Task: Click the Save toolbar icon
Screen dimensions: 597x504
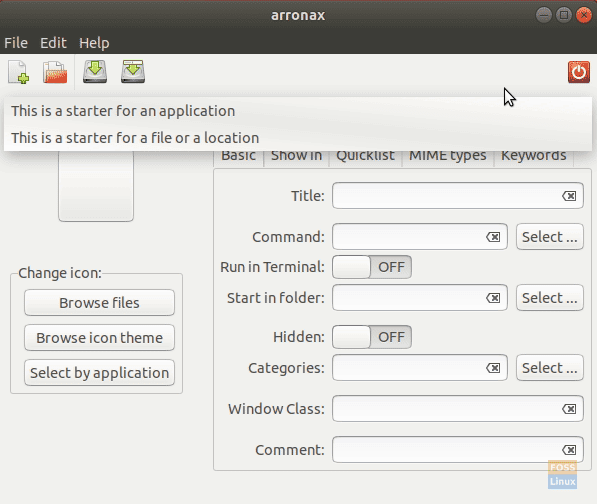Action: 95,72
